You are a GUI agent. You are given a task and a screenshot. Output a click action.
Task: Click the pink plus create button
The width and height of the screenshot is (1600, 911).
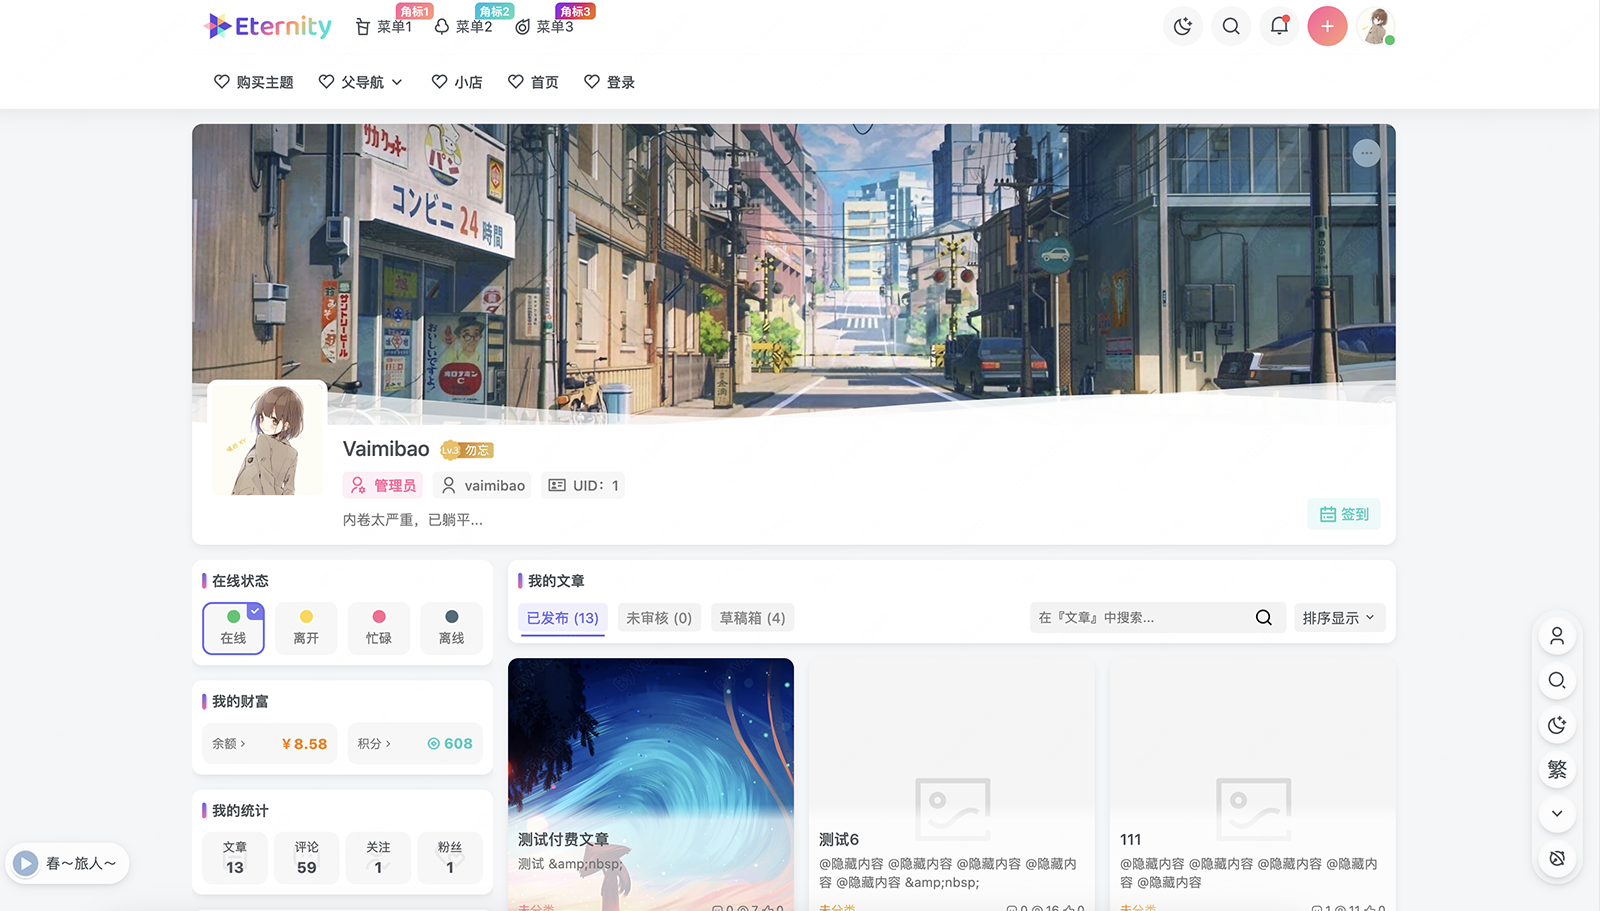pyautogui.click(x=1327, y=26)
